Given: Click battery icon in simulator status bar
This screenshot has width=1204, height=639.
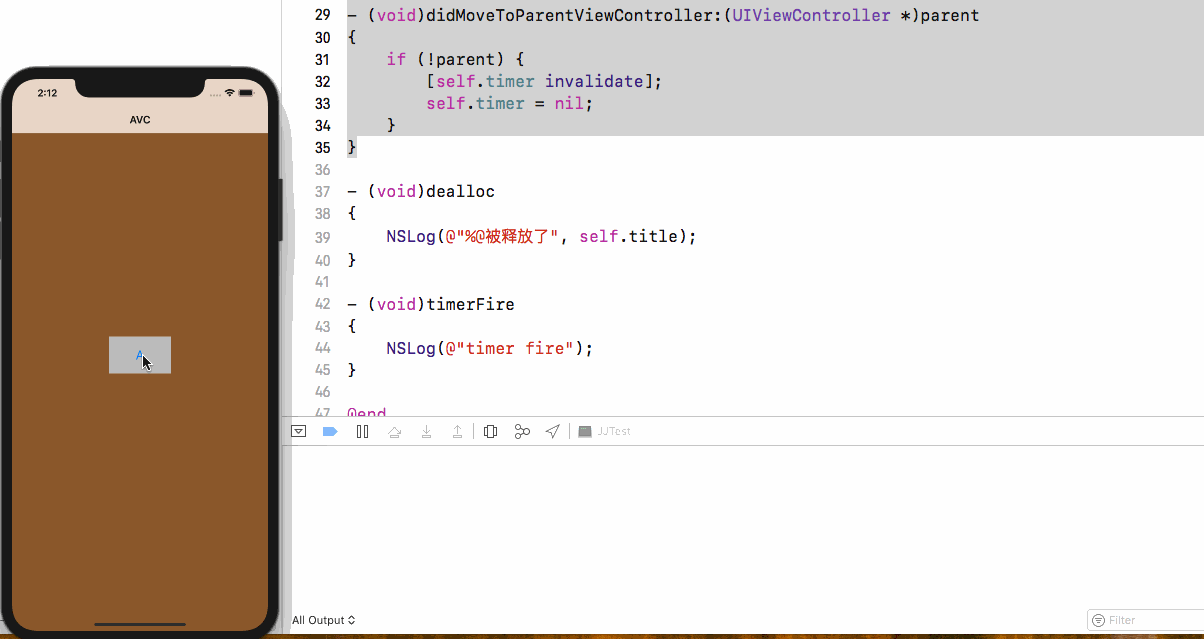Looking at the screenshot, I should tap(247, 93).
